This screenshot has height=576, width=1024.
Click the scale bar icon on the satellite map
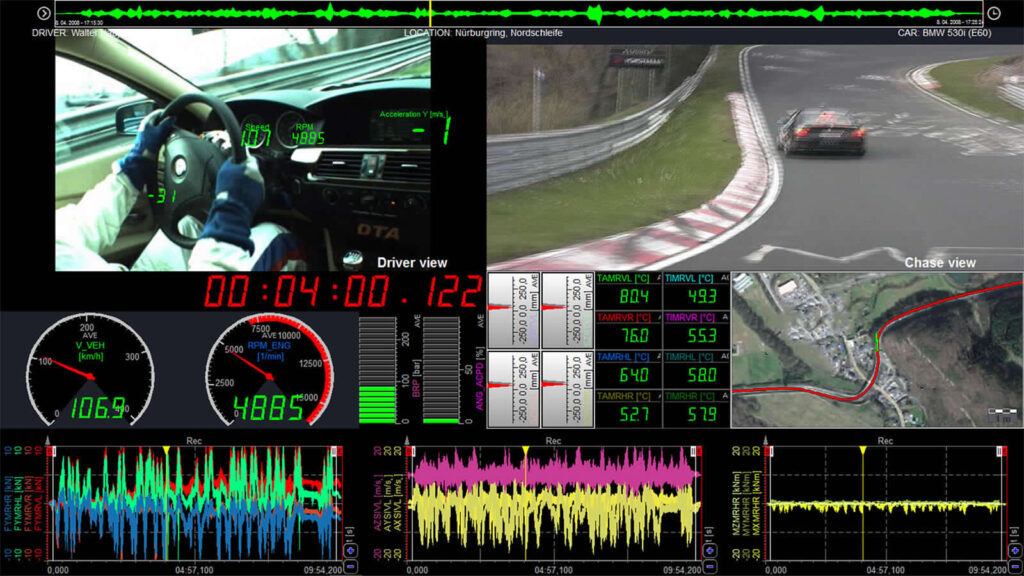coord(1001,411)
